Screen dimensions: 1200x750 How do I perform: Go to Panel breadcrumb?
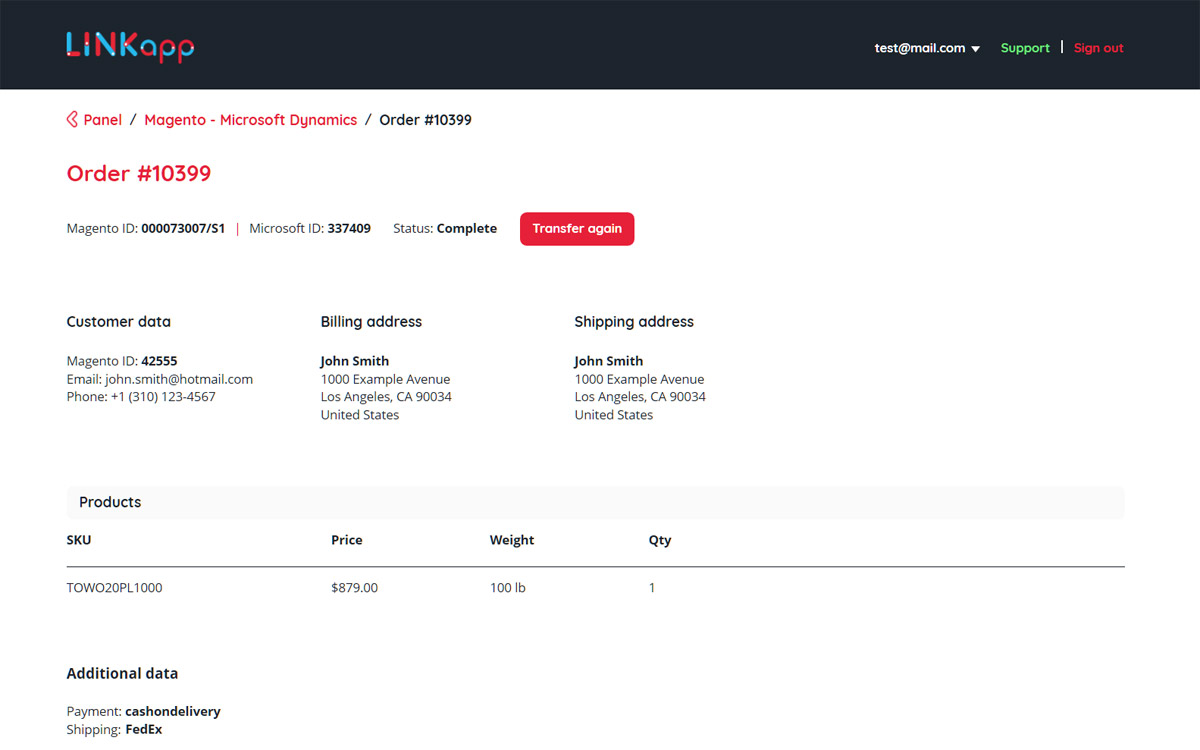tap(102, 120)
